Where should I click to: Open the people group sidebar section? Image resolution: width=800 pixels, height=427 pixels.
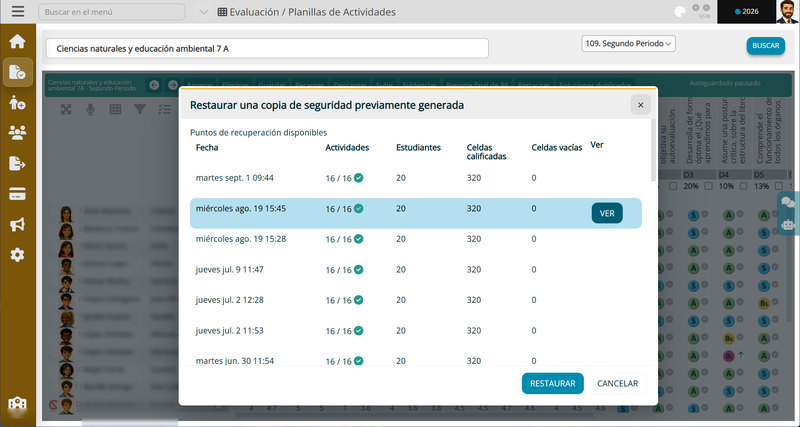coord(17,133)
